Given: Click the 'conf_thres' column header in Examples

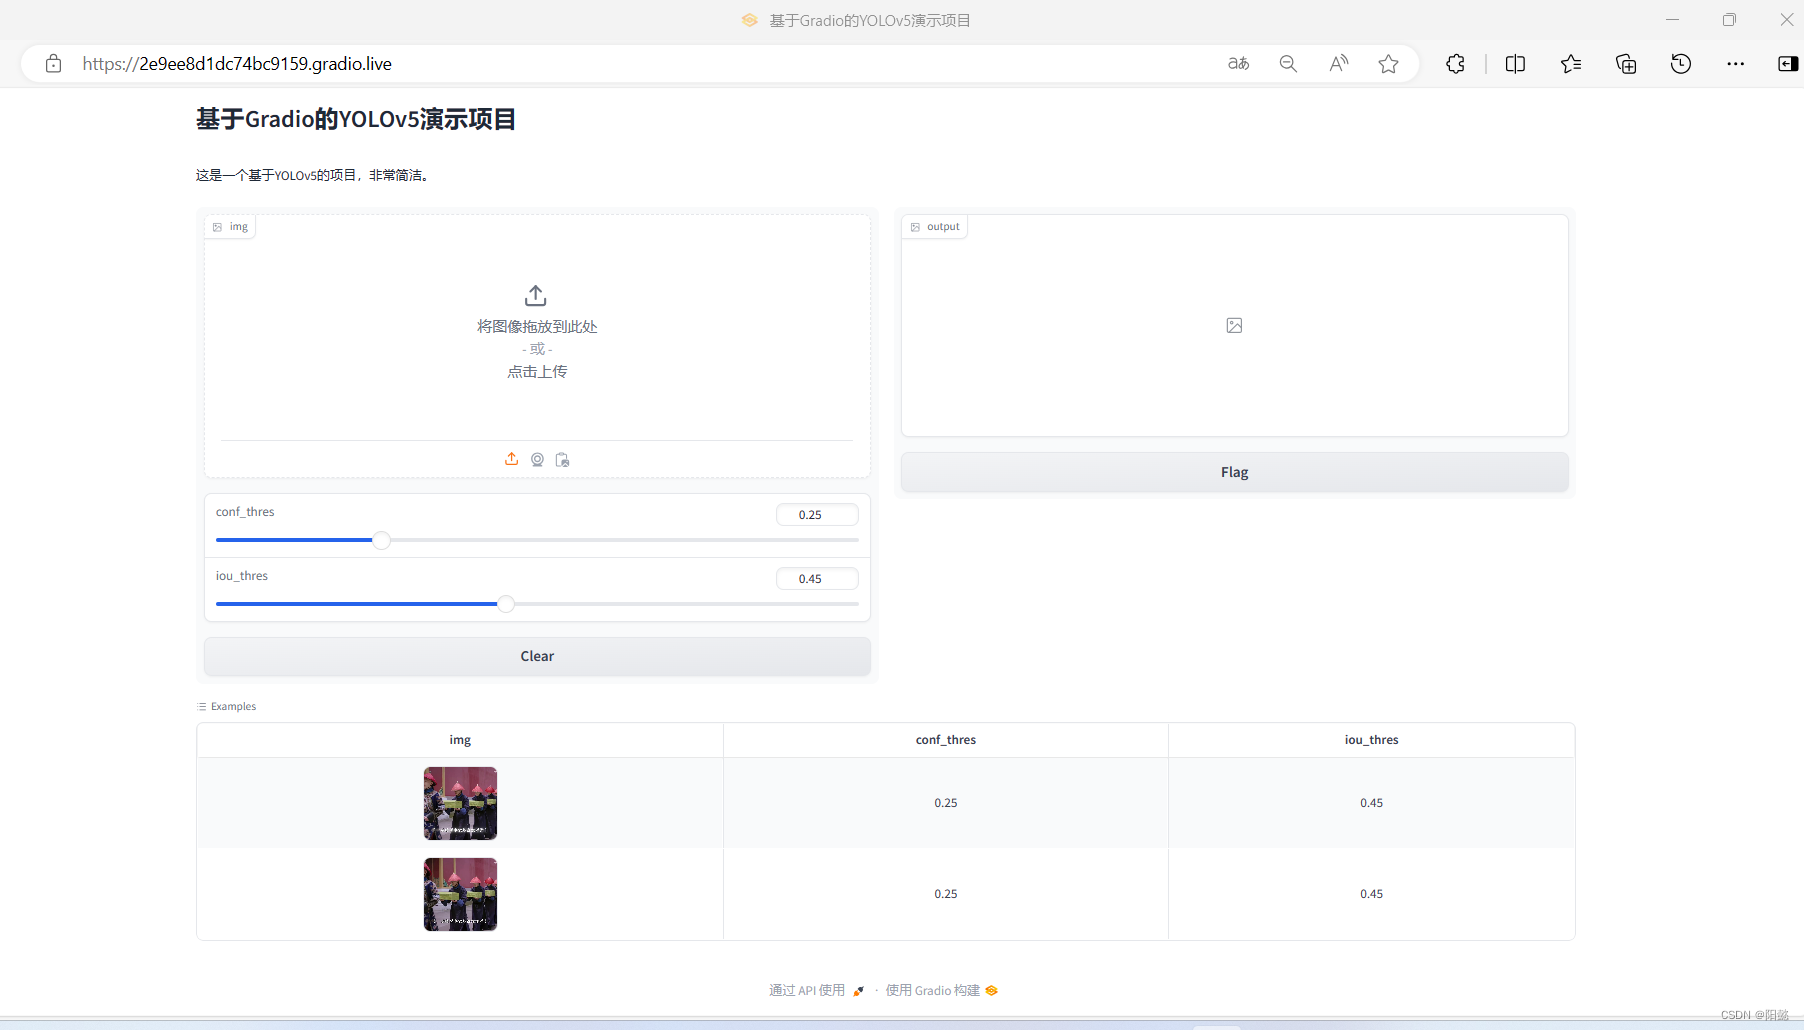Looking at the screenshot, I should (x=946, y=740).
